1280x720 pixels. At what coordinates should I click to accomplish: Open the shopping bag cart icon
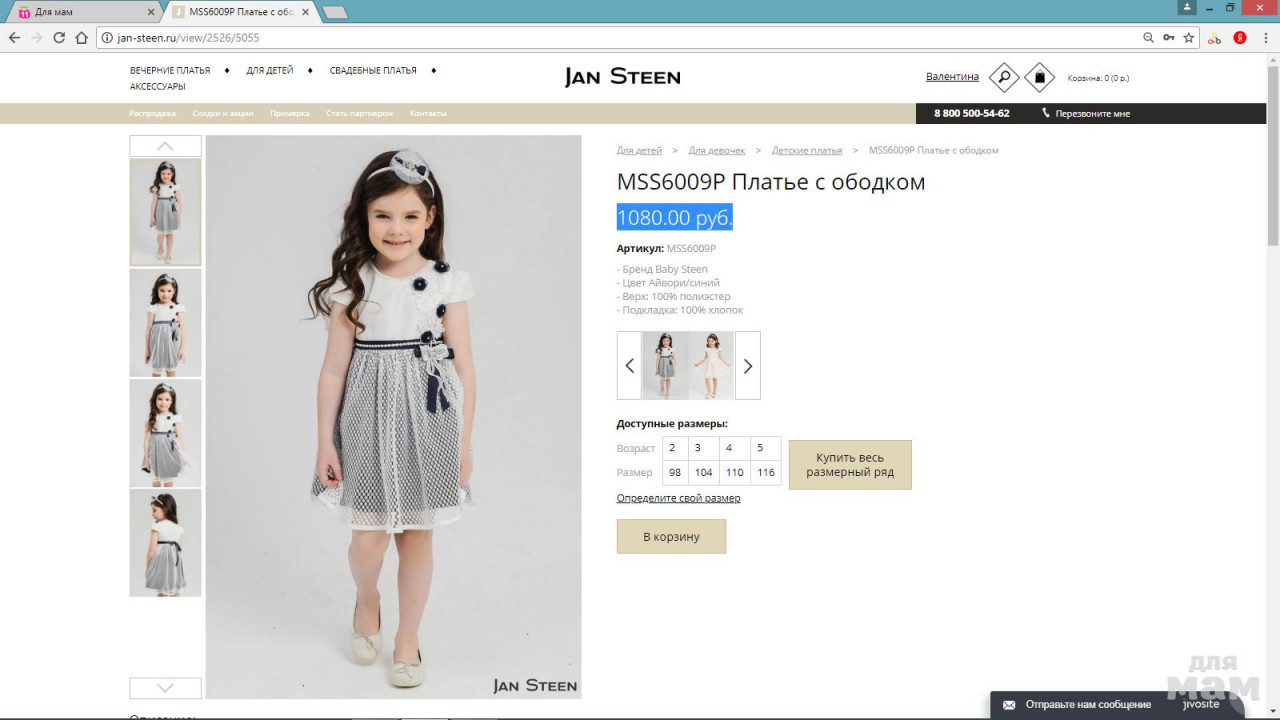point(1039,77)
